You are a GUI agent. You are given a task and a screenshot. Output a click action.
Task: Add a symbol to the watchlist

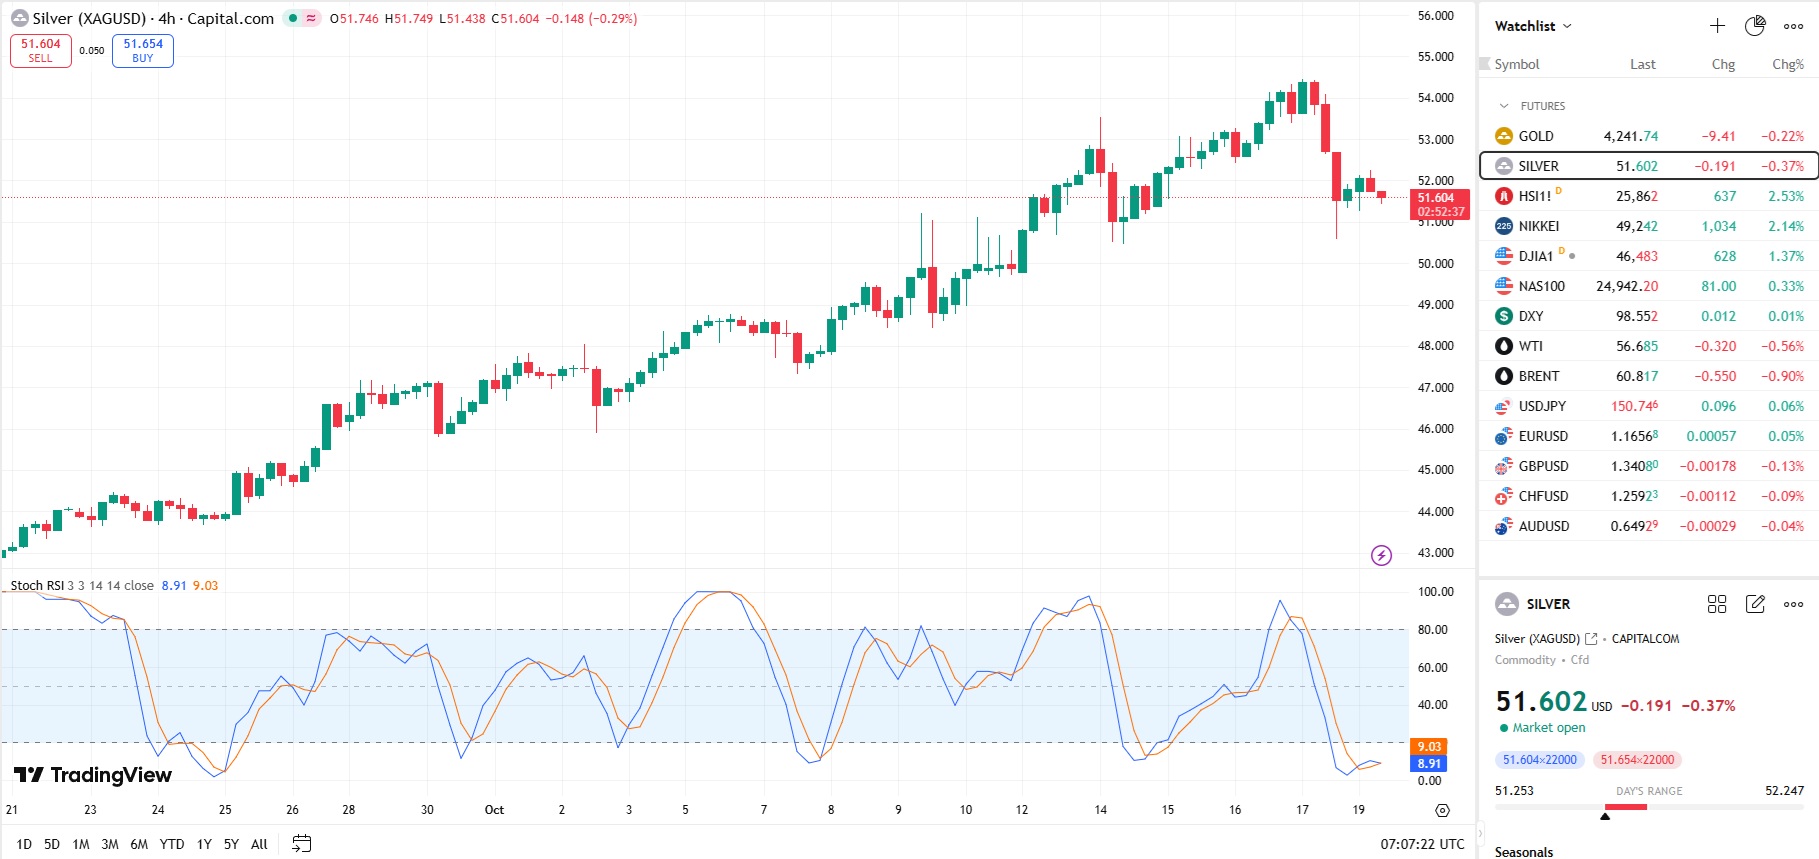pos(1717,26)
